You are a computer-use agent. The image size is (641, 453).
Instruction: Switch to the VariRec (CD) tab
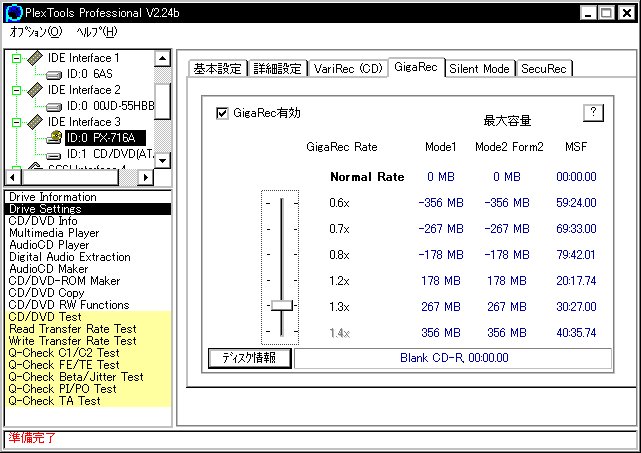pyautogui.click(x=348, y=68)
